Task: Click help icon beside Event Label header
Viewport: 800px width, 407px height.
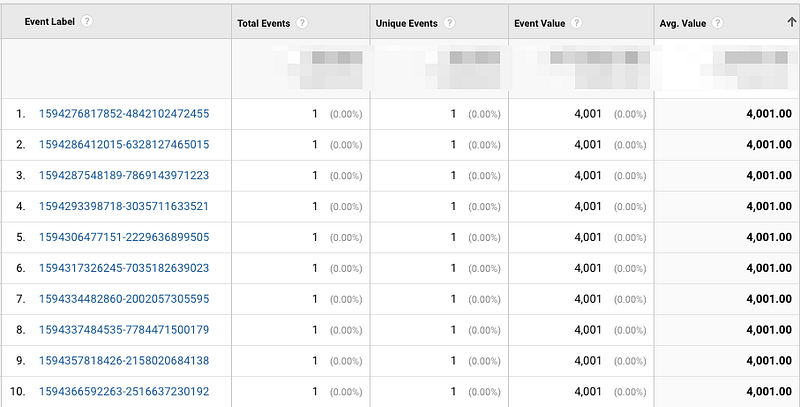Action: (x=87, y=22)
